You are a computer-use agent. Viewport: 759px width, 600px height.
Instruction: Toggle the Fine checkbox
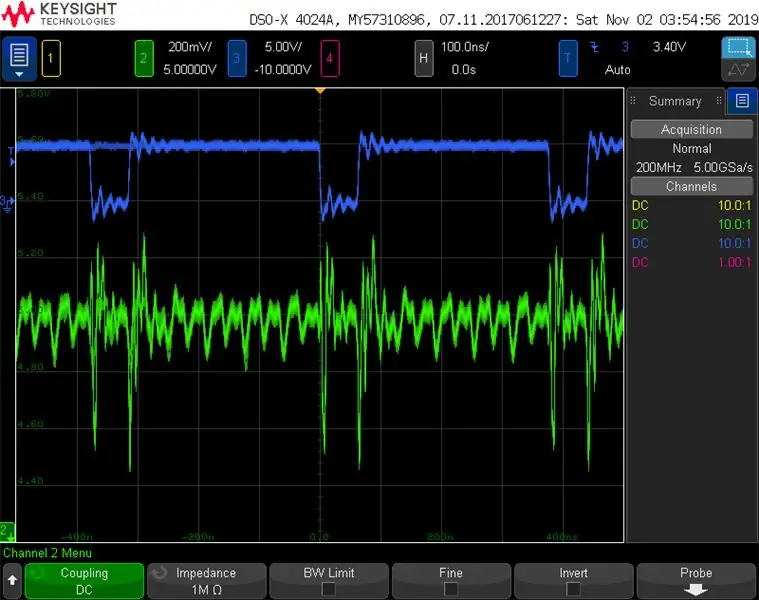451,588
